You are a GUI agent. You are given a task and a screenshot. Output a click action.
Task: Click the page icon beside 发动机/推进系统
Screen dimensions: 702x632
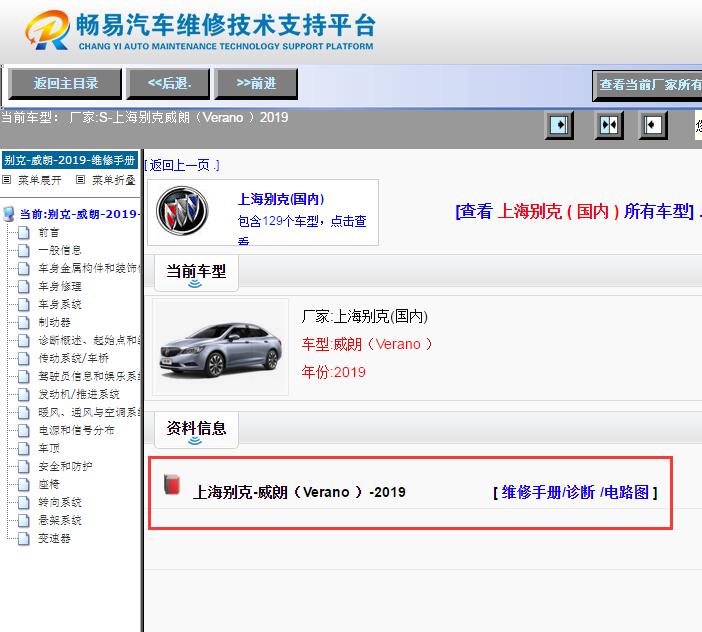tap(24, 394)
